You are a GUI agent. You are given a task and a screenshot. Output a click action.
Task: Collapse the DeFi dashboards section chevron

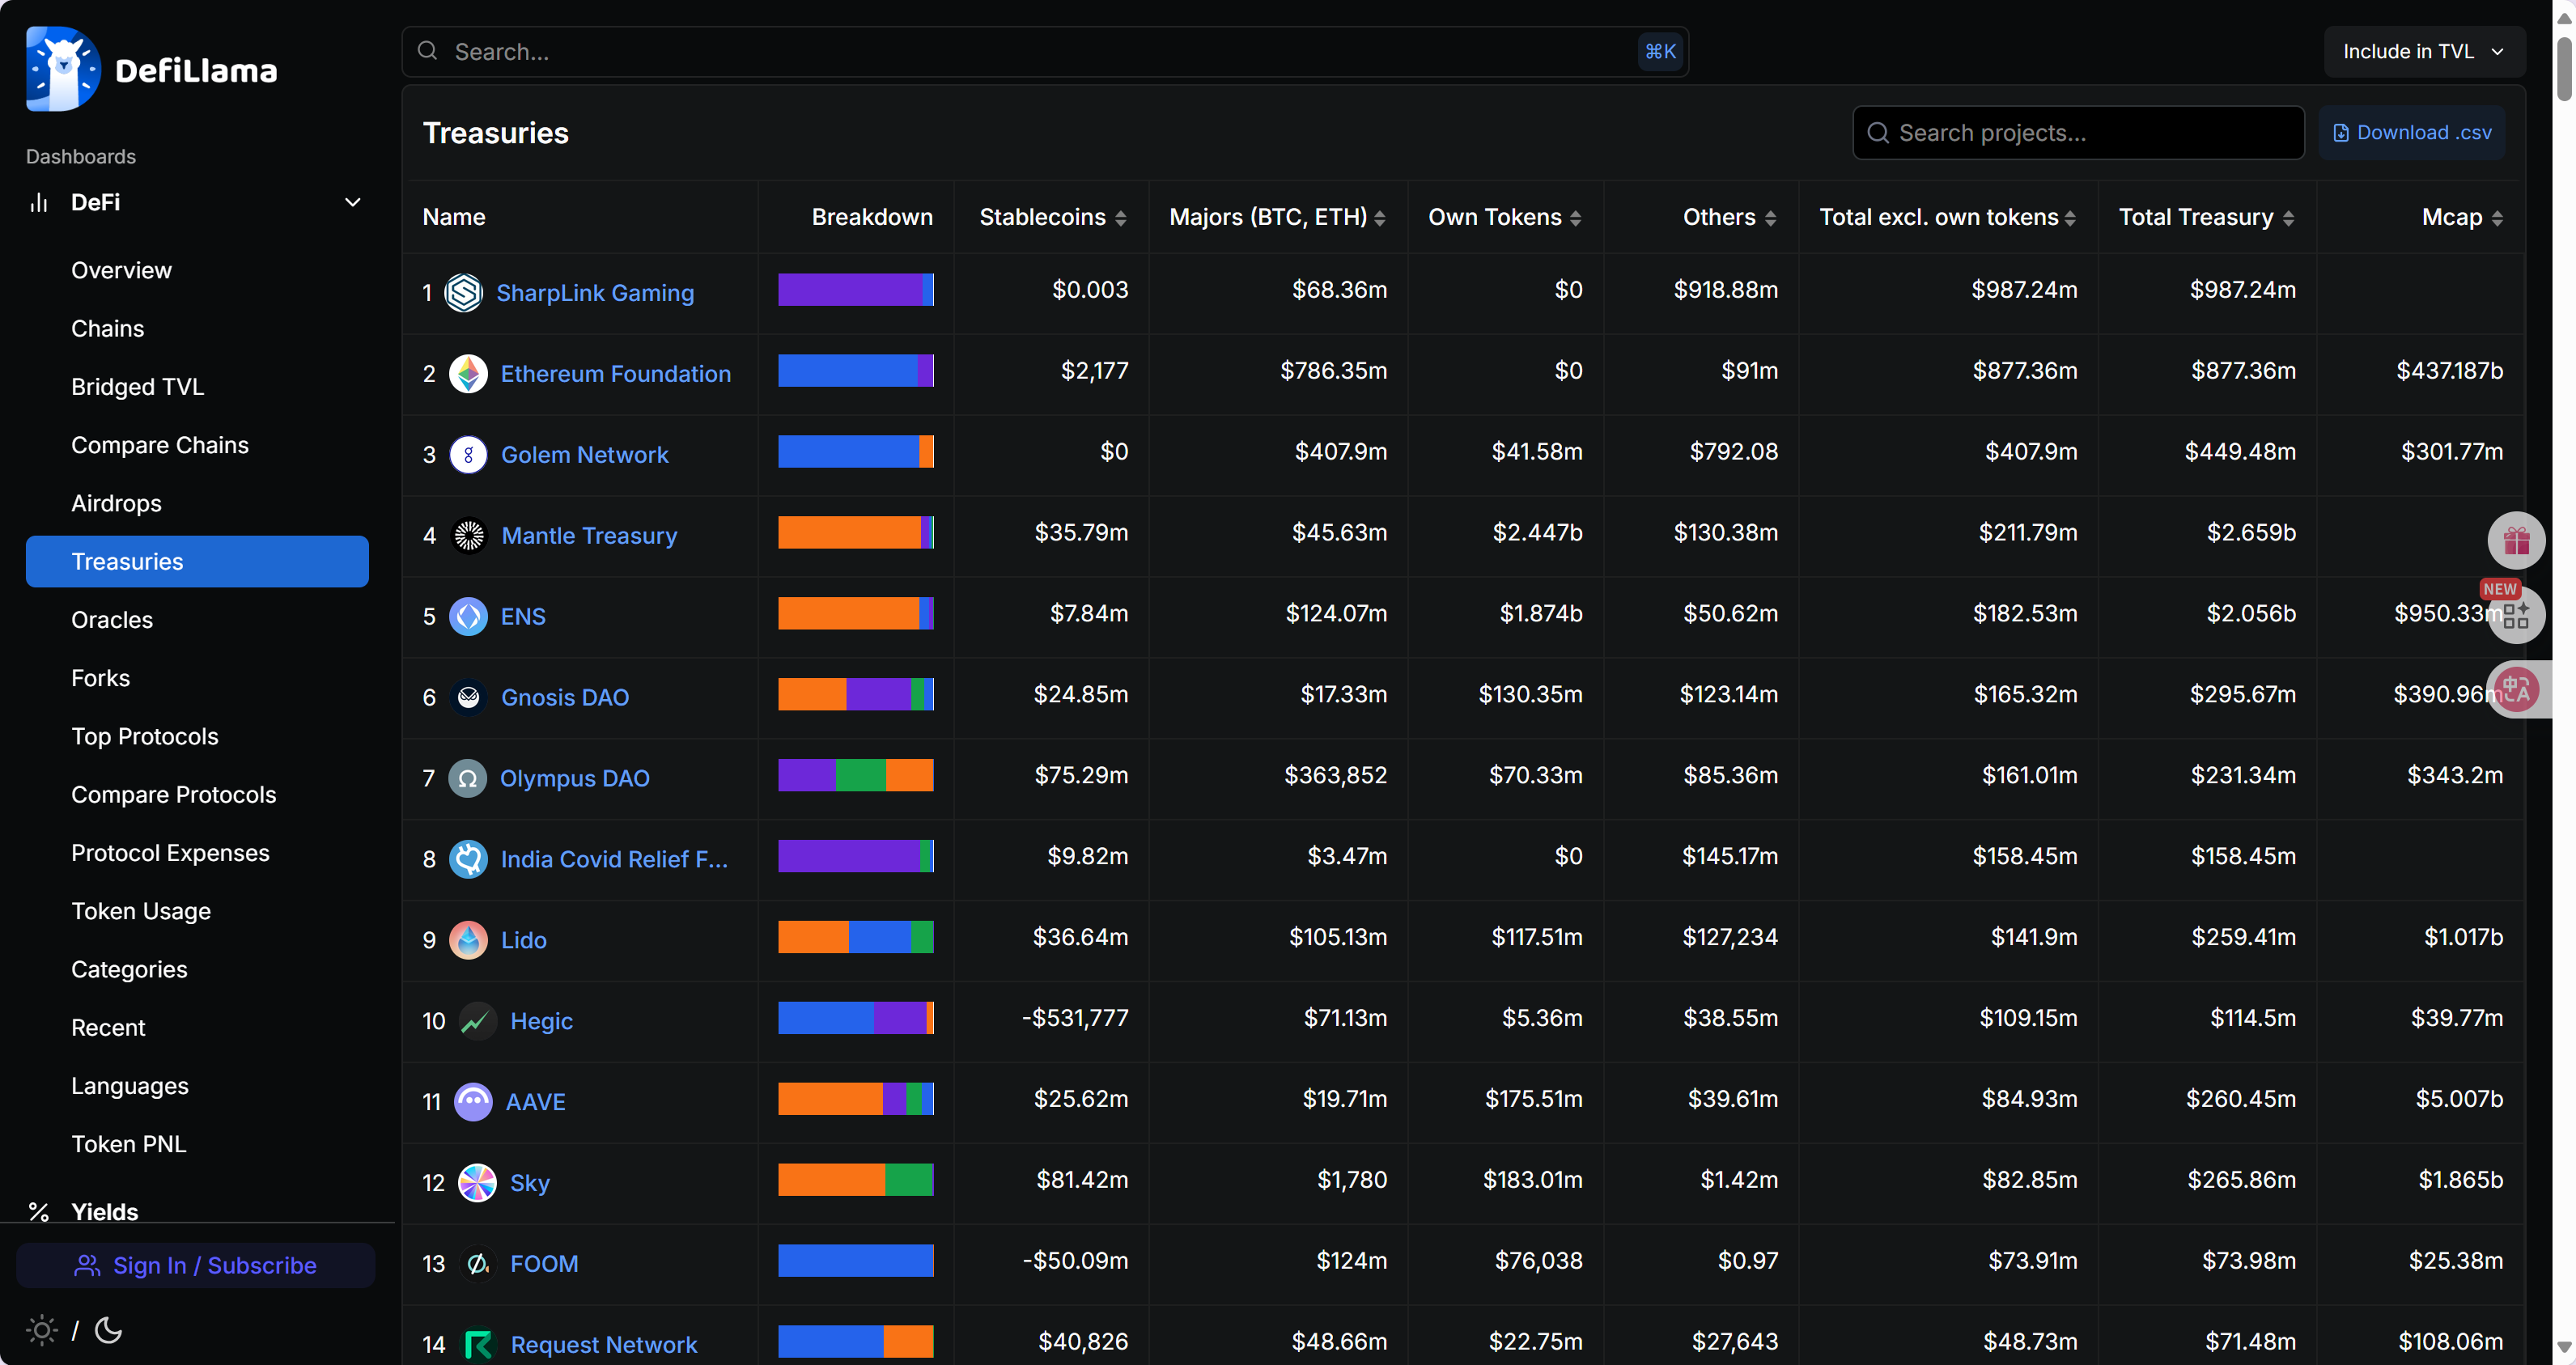coord(352,202)
